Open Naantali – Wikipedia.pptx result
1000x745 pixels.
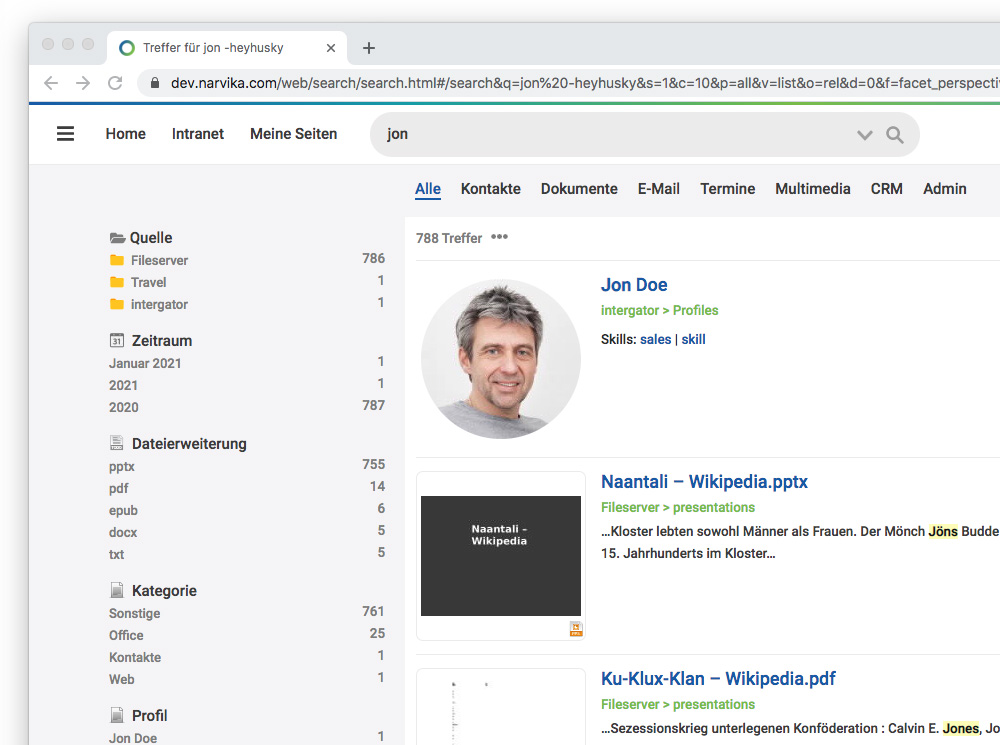pos(704,482)
